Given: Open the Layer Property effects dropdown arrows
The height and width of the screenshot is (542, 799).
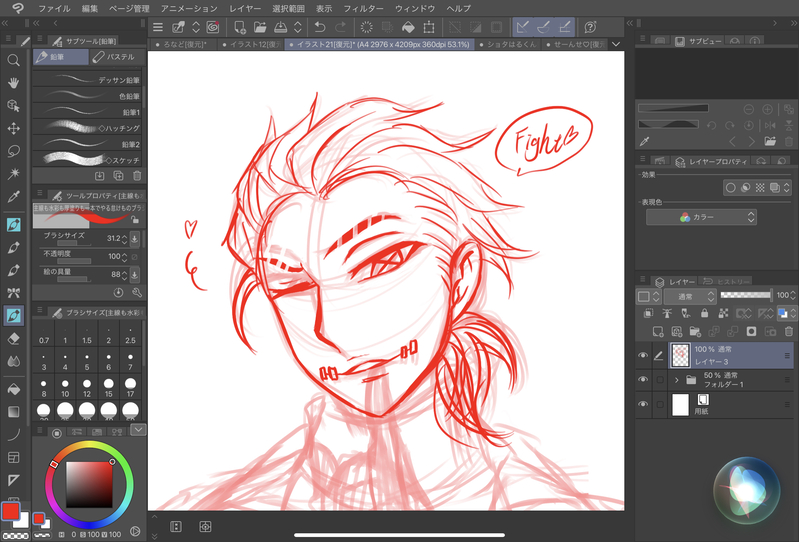Looking at the screenshot, I should (787, 187).
